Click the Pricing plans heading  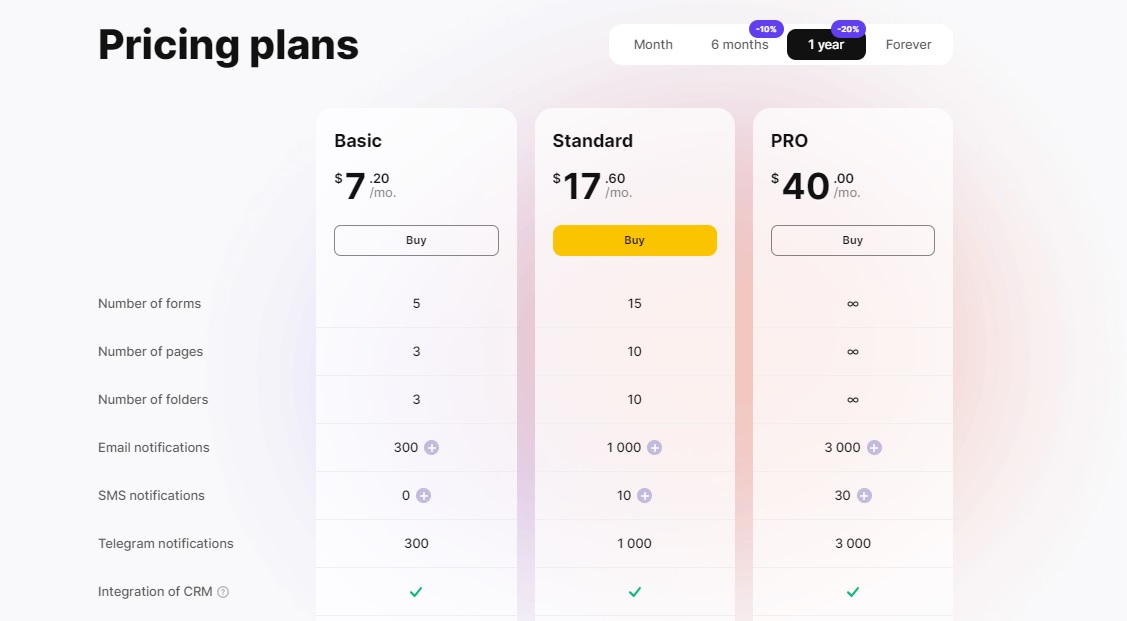tap(228, 44)
